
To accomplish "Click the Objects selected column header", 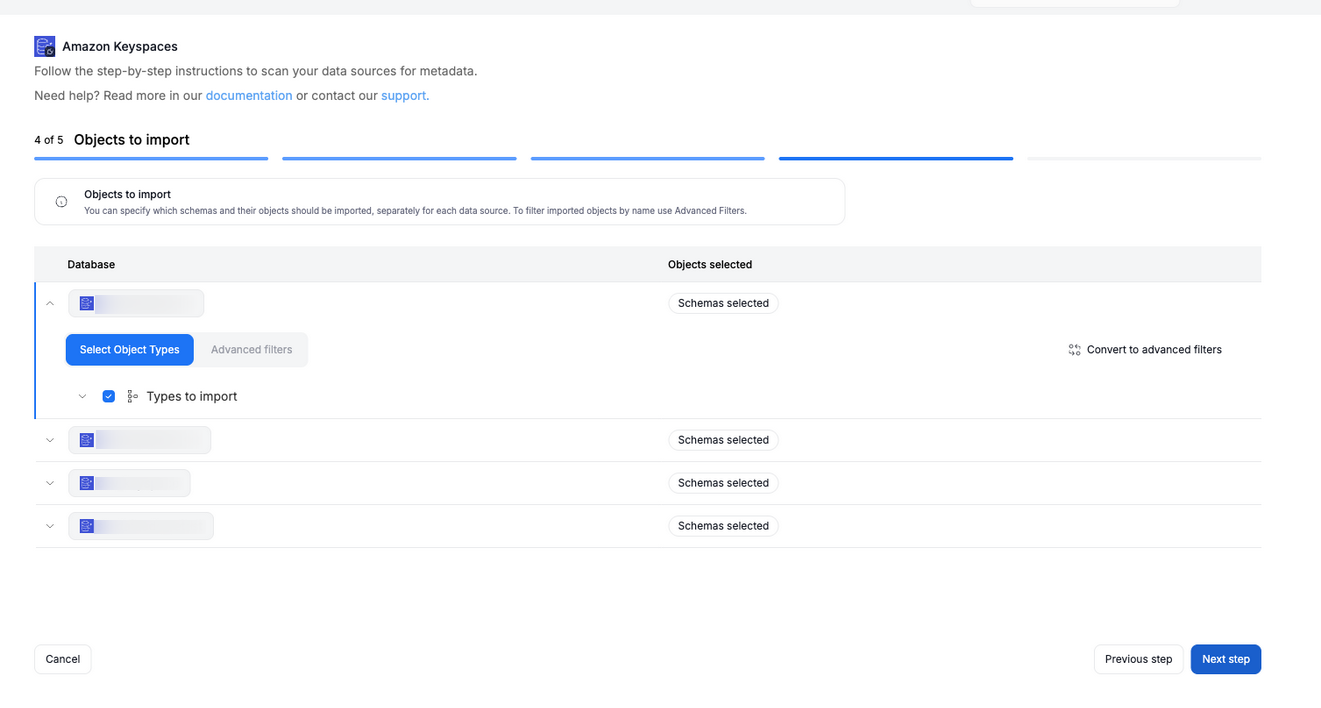I will pos(710,265).
